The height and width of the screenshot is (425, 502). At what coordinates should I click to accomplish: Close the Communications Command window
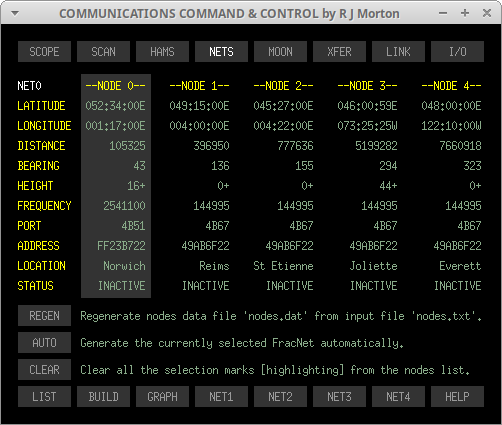point(487,13)
